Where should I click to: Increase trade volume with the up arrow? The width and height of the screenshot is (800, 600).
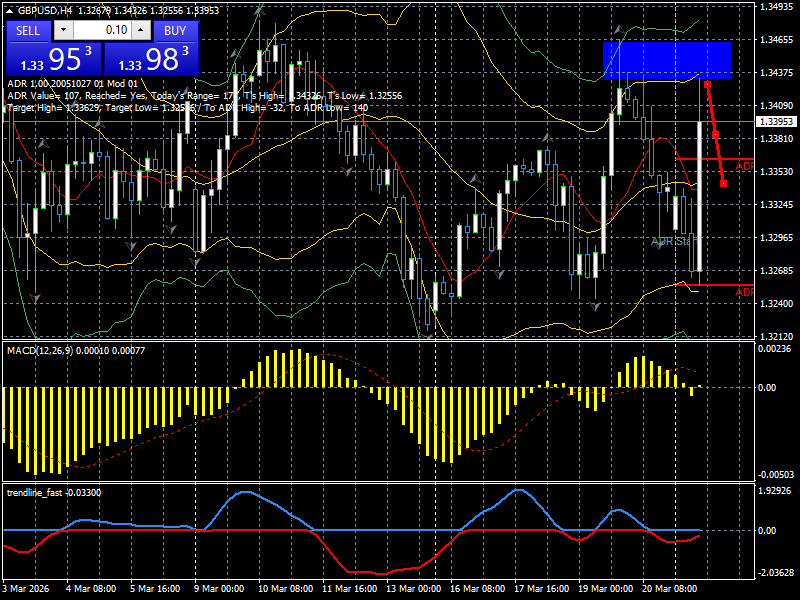(x=141, y=30)
